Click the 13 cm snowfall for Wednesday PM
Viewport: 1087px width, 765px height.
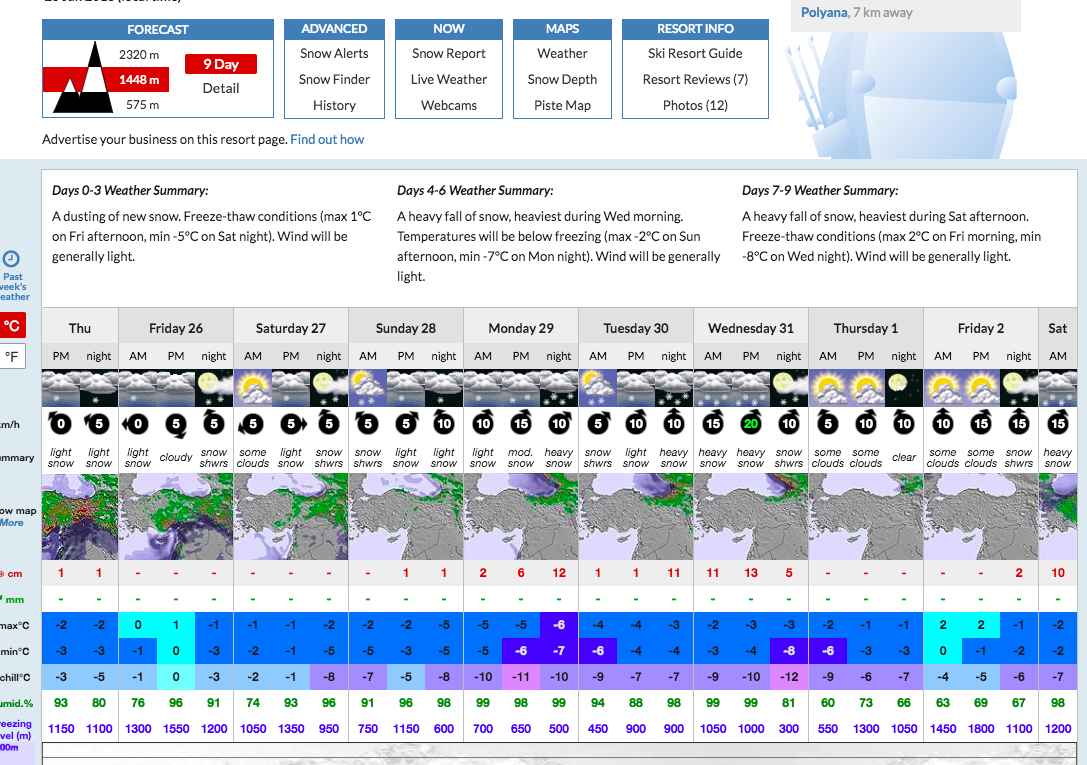751,573
